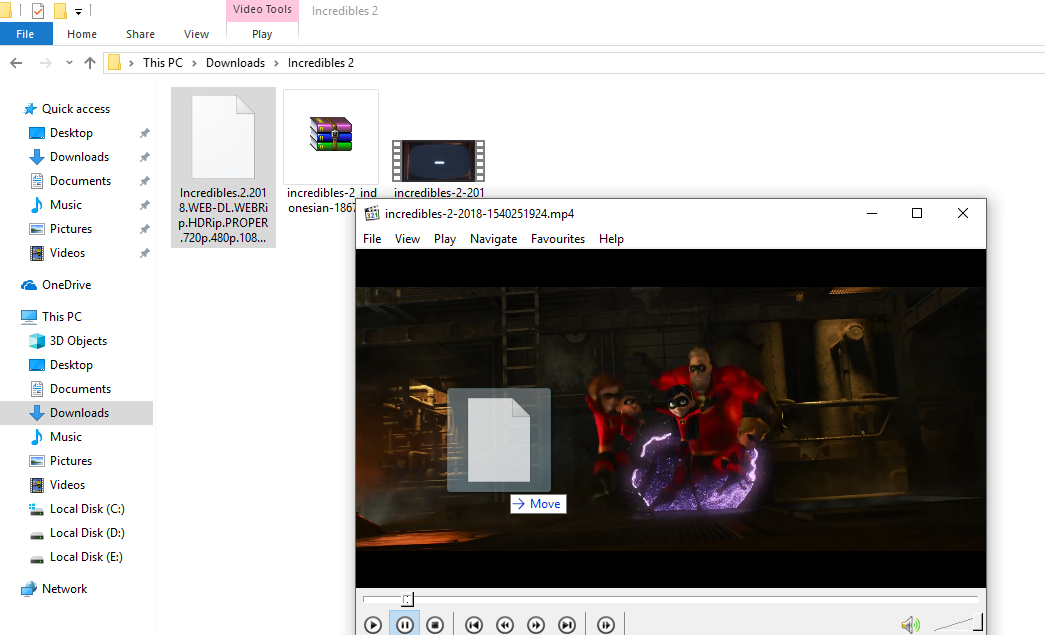The image size is (1045, 635).
Task: Click Incredibles 2 in address path
Action: [x=321, y=63]
